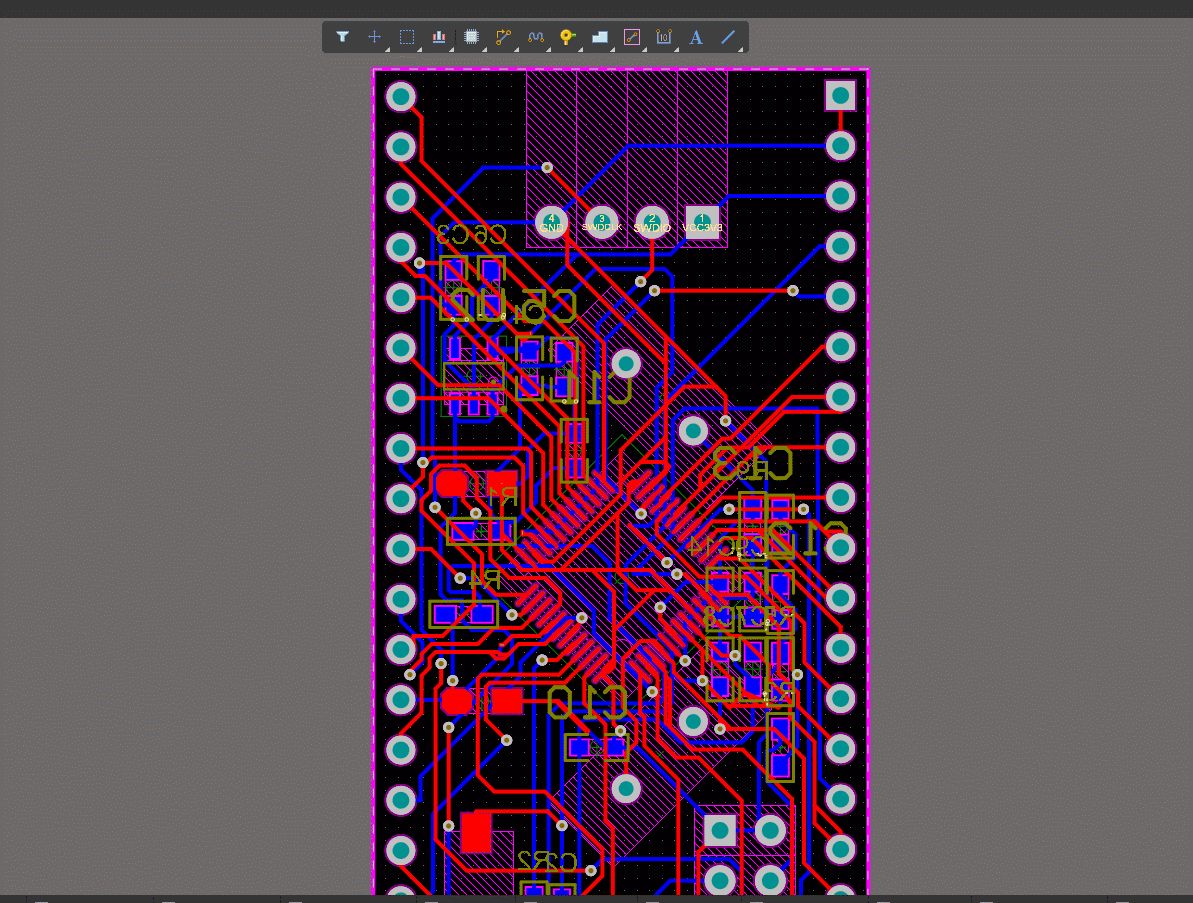Click the Place Via icon

(x=567, y=37)
